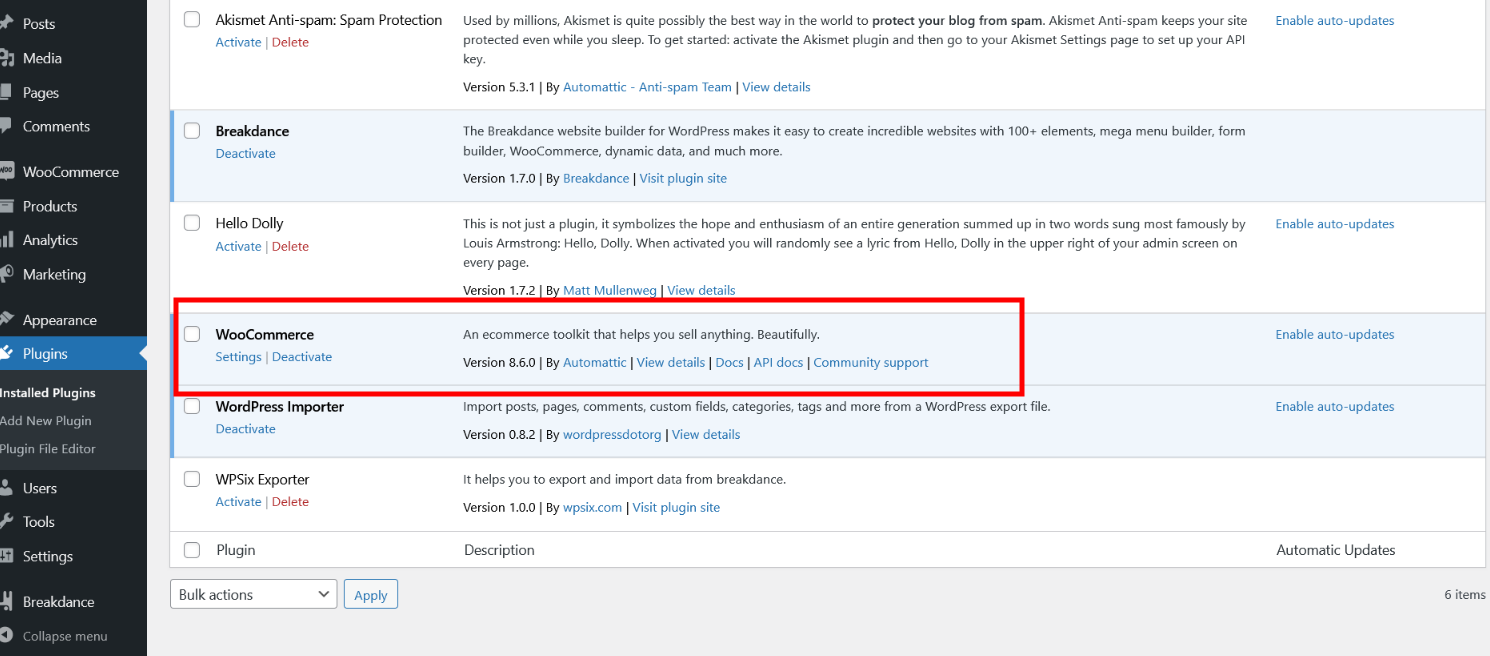Check the WPSix Exporter plugin checkbox
The width and height of the screenshot is (1490, 656).
tap(192, 479)
